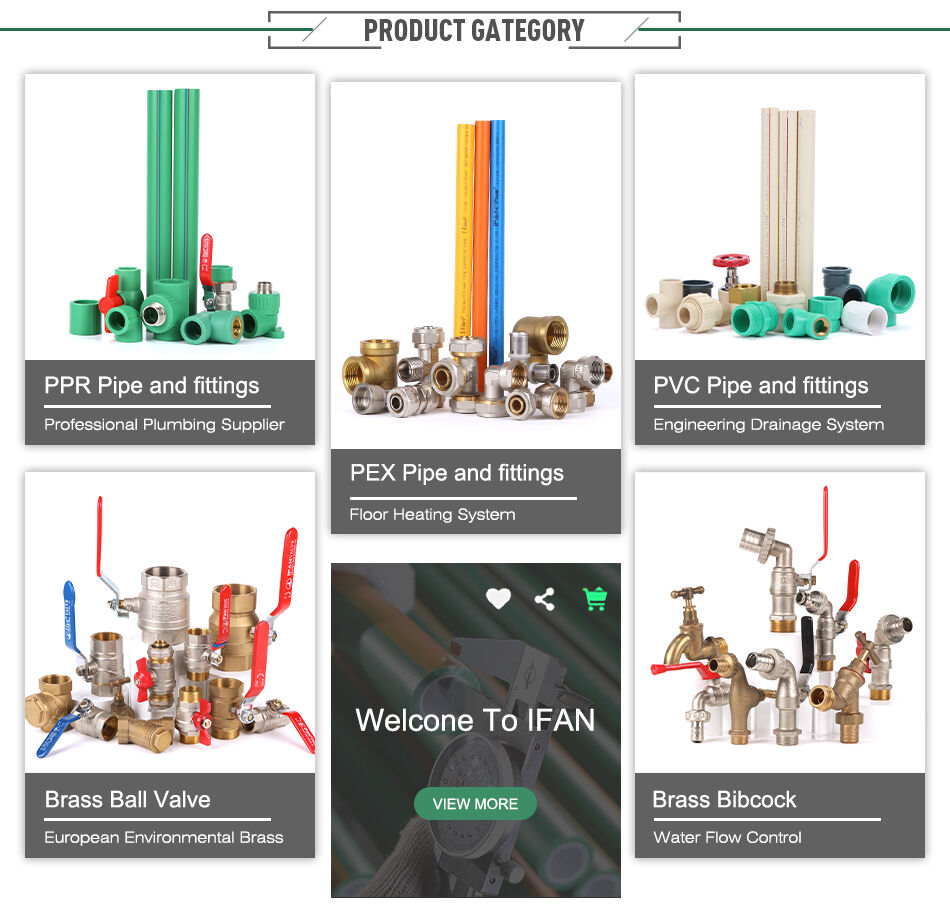Click the Welcome To IFAN text

pos(476,721)
